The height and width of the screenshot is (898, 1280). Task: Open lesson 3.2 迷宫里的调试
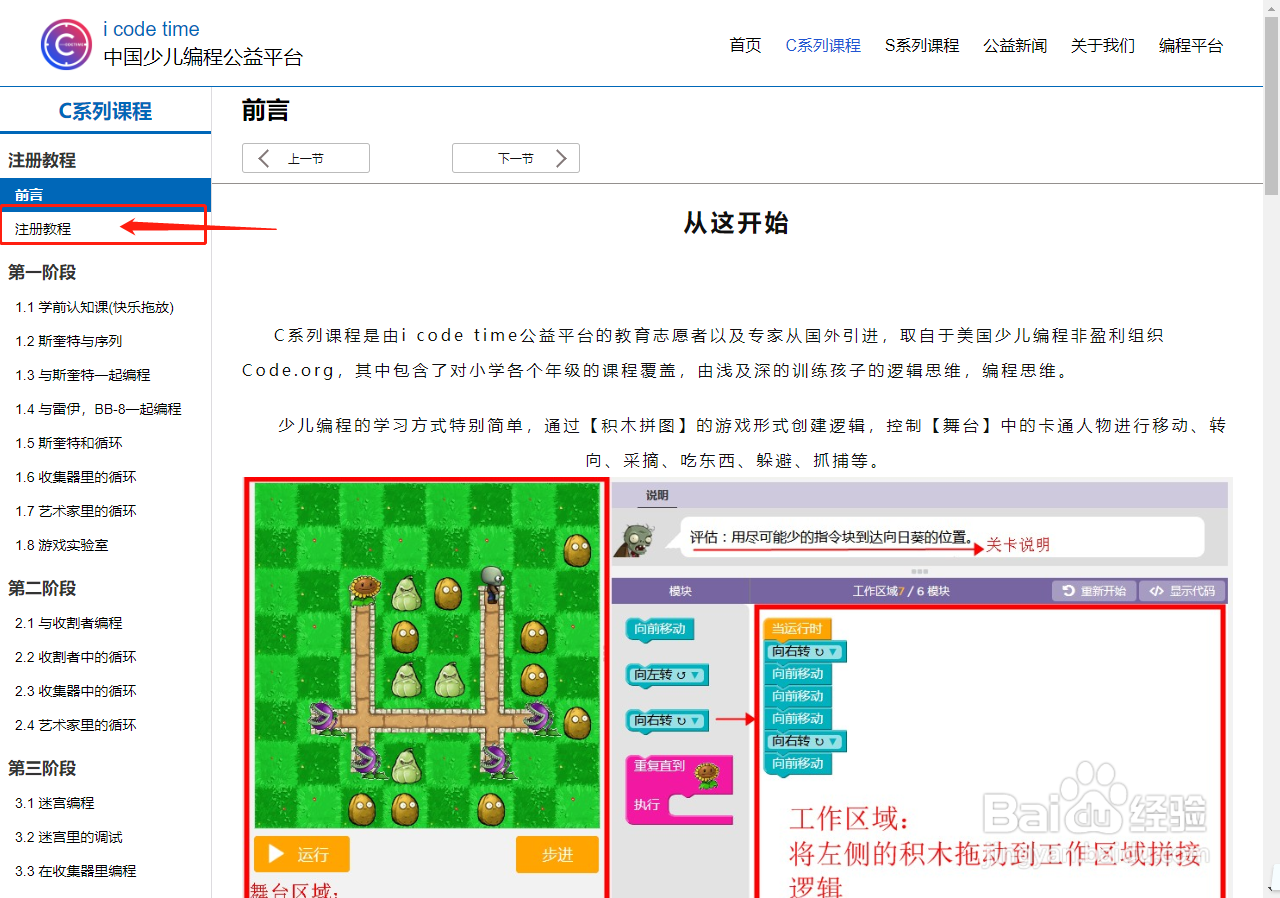(x=68, y=837)
